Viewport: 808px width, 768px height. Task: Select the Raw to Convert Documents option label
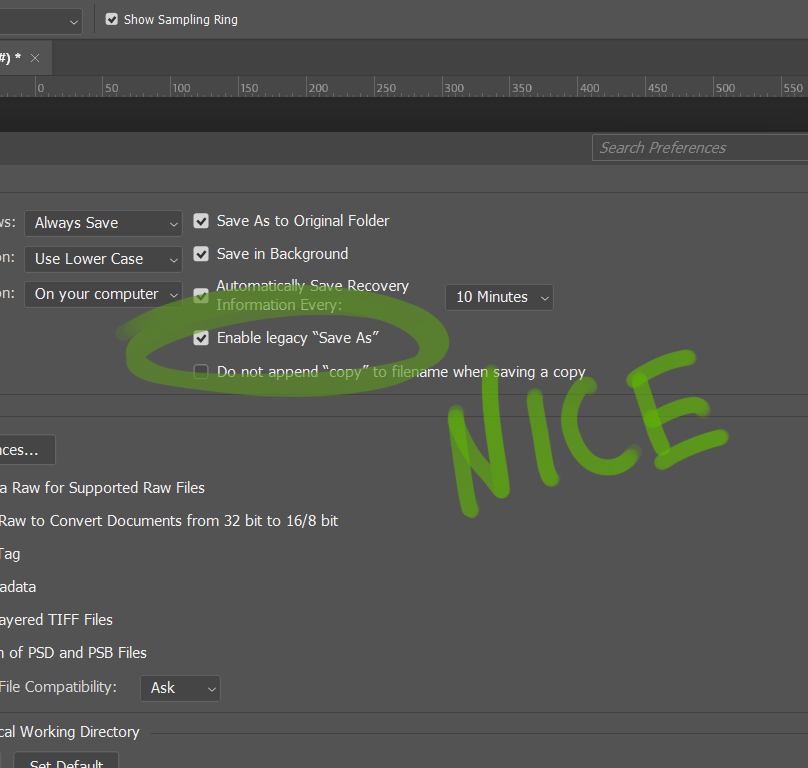(x=168, y=520)
